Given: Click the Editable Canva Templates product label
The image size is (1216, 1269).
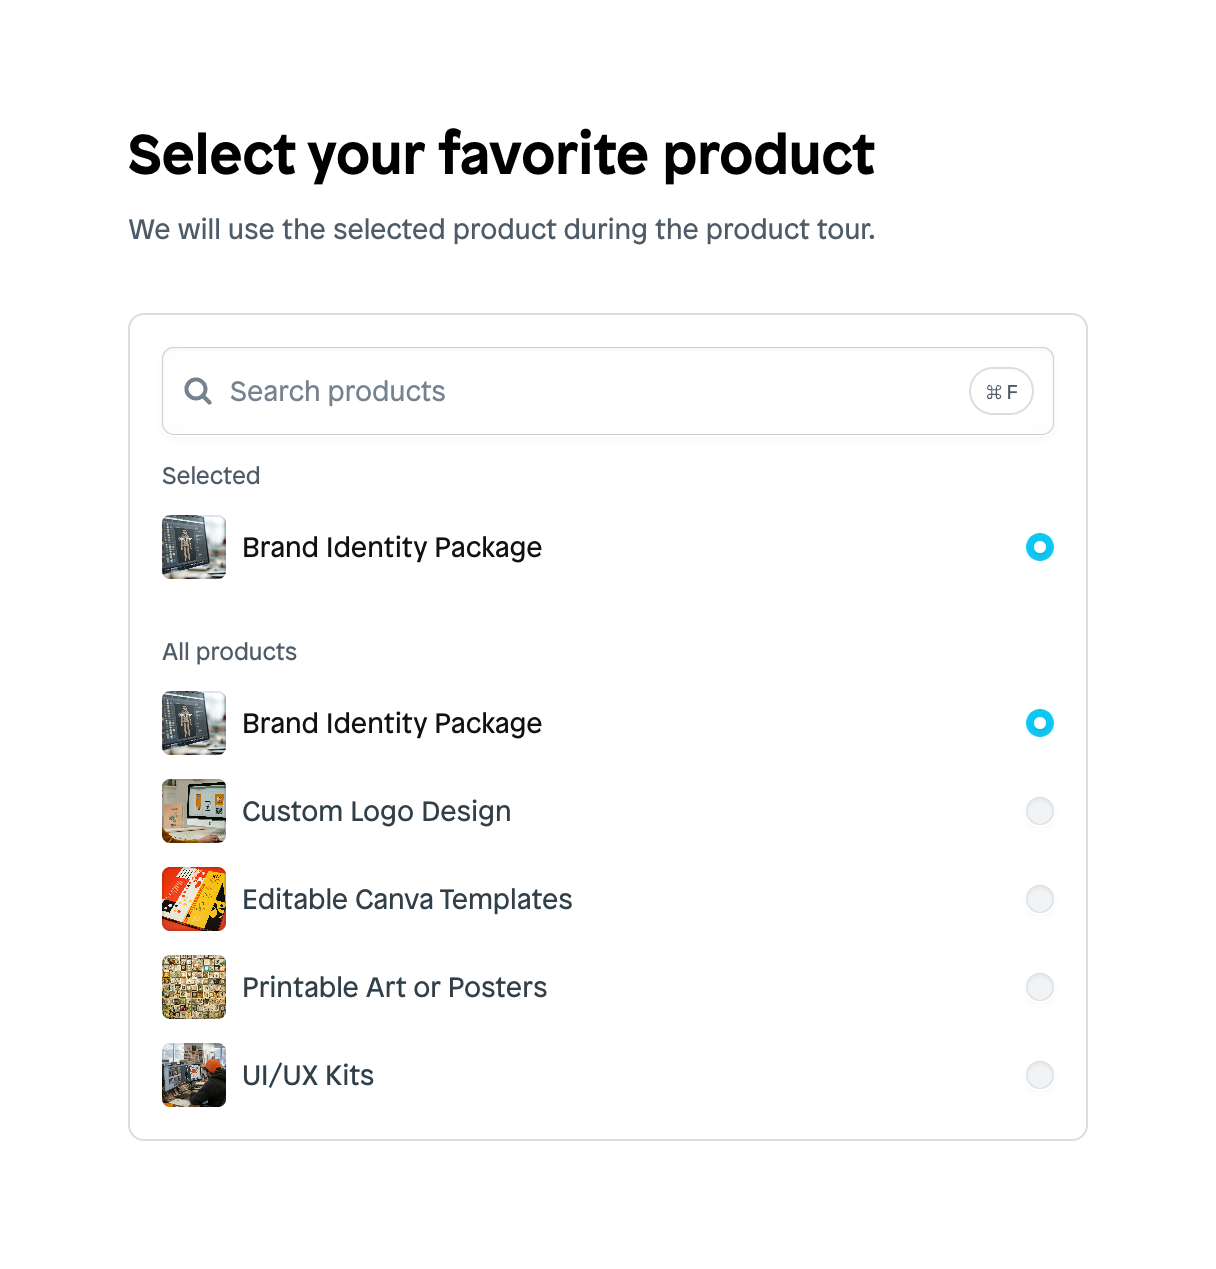Looking at the screenshot, I should coord(408,899).
